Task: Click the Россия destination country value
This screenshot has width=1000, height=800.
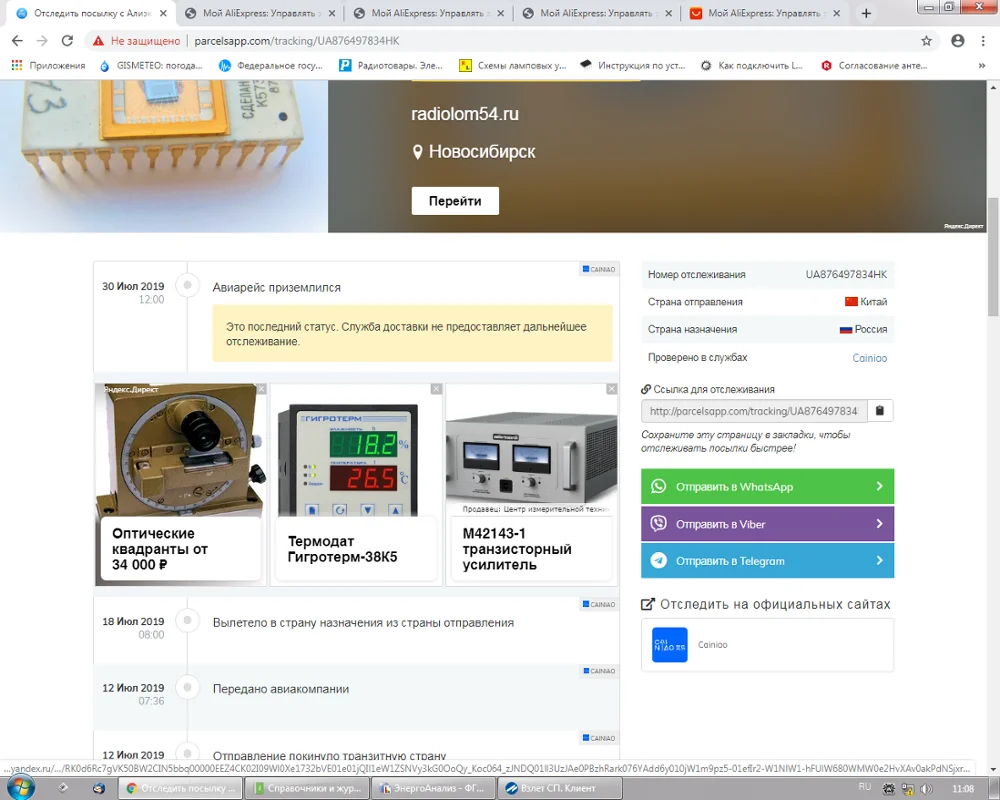Action: pyautogui.click(x=863, y=329)
